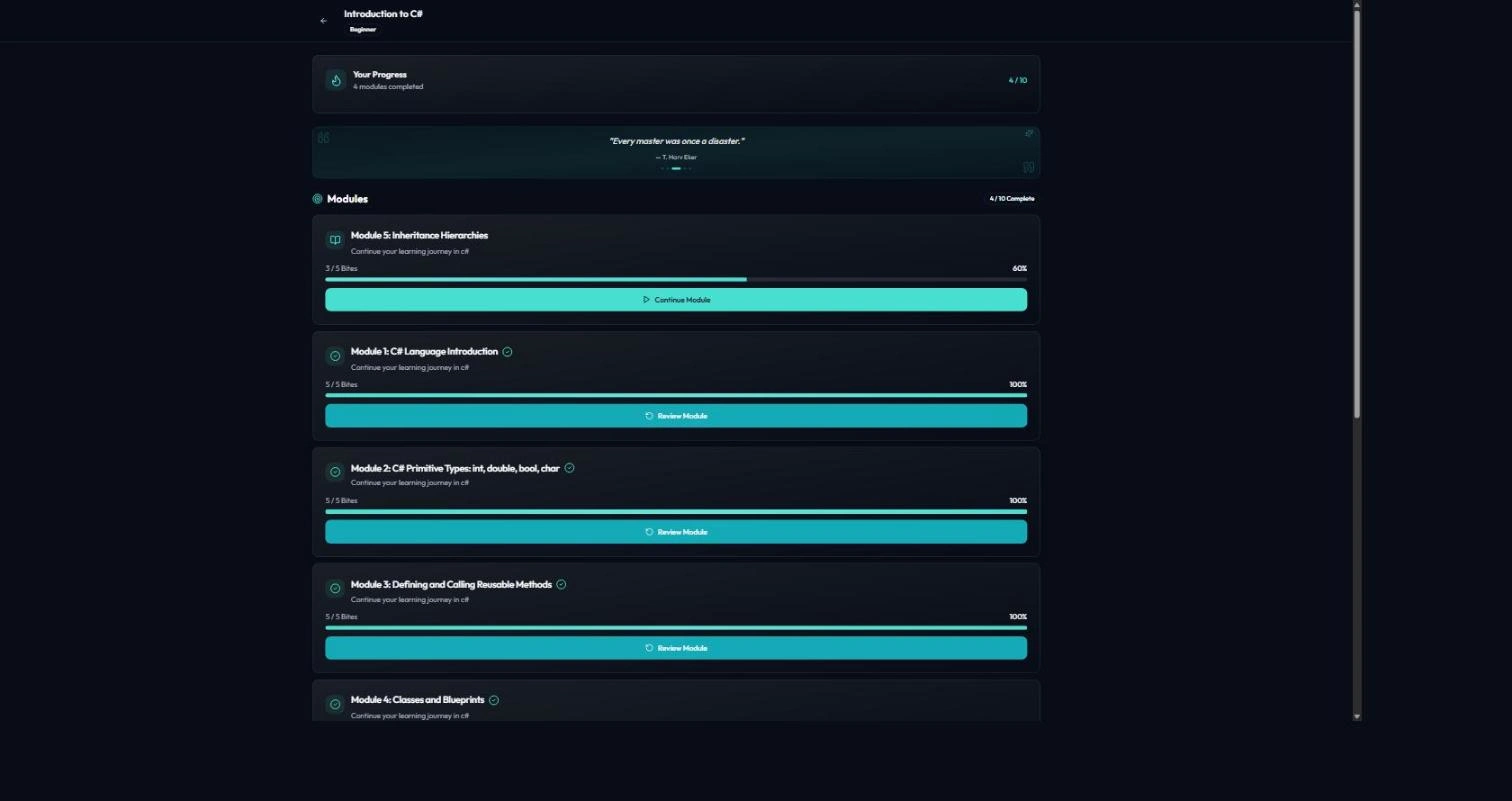Click the Module 5 progress bar at 60%
The image size is (1512, 801).
click(x=676, y=280)
